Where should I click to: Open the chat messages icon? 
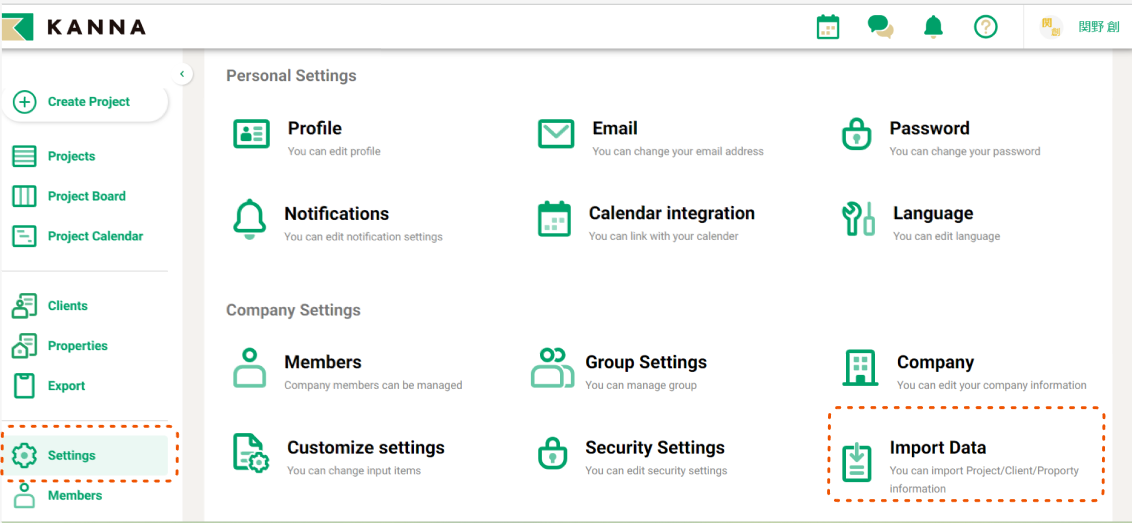pyautogui.click(x=880, y=27)
